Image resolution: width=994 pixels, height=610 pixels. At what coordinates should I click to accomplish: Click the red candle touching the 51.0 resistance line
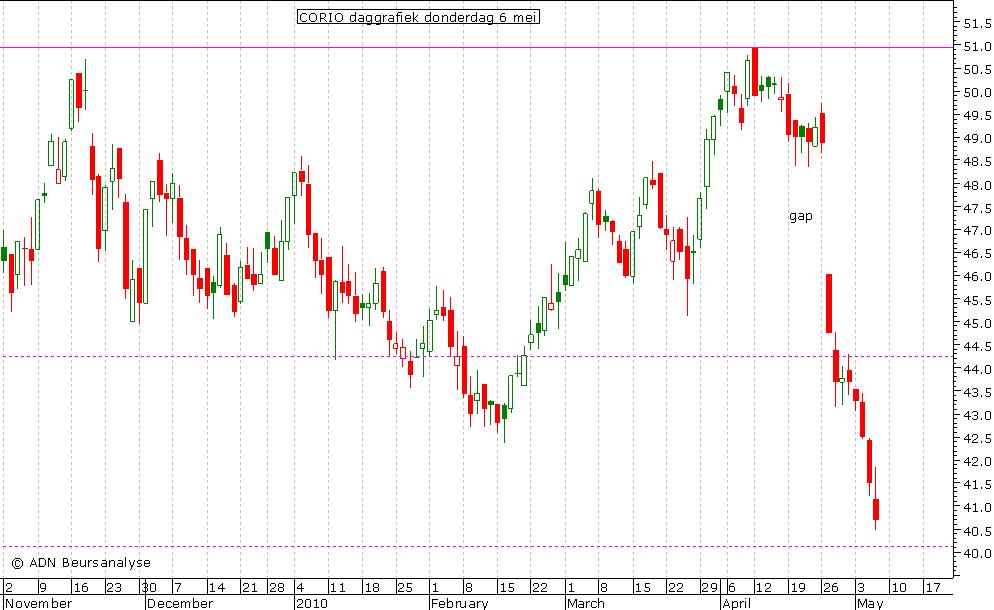pos(755,71)
